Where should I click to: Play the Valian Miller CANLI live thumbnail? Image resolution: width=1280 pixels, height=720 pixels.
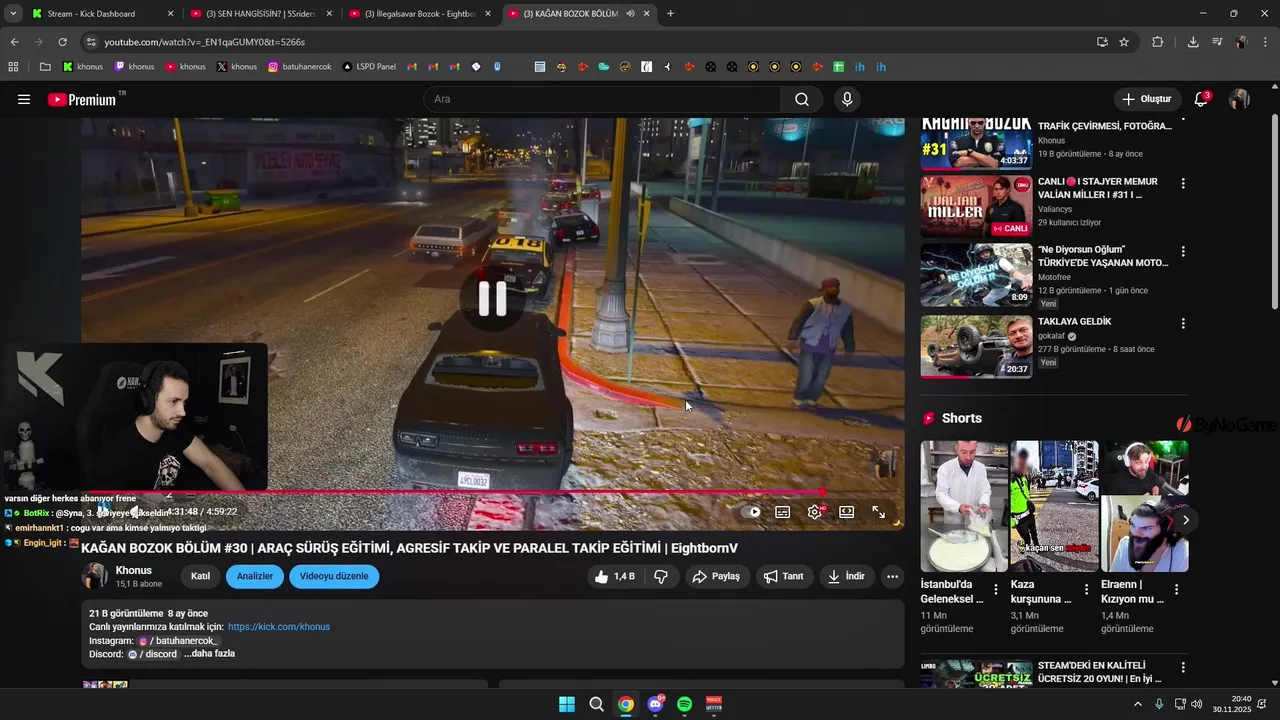(x=976, y=206)
